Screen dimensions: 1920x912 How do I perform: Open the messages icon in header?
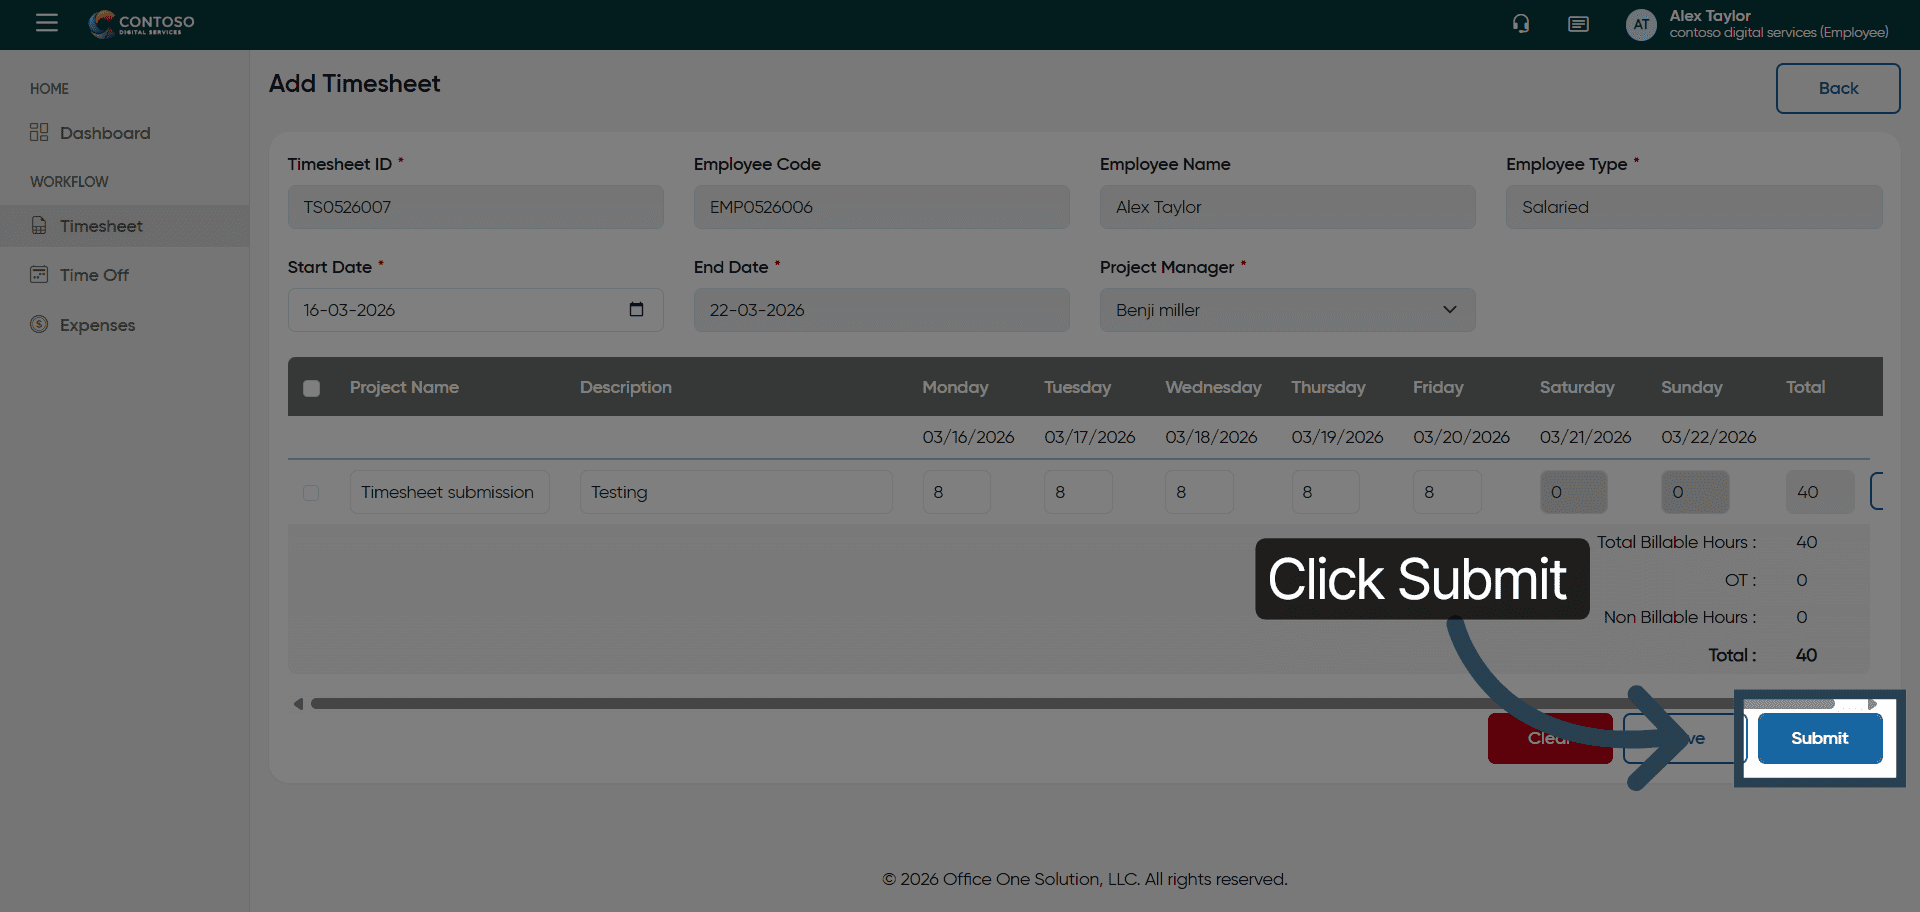[x=1578, y=24]
